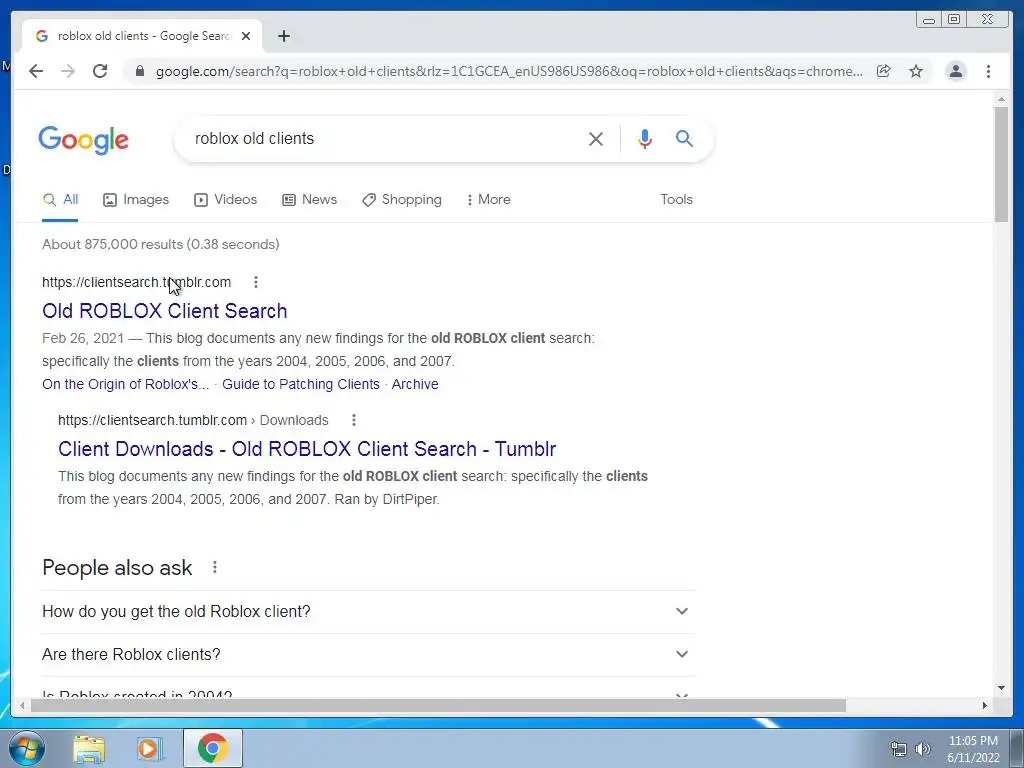
Task: Open search Tools options
Action: [676, 200]
